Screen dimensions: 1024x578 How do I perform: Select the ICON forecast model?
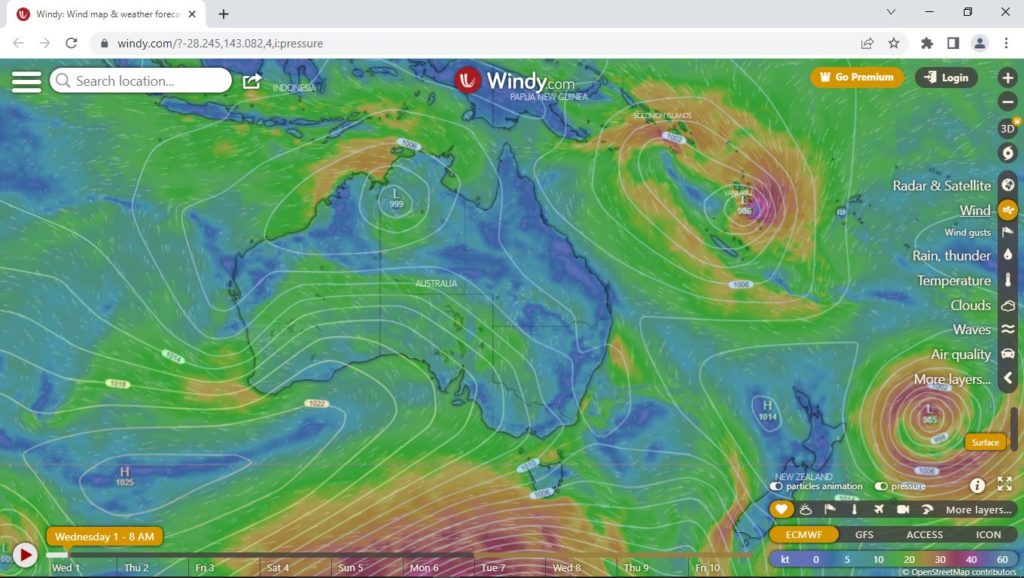[x=988, y=534]
